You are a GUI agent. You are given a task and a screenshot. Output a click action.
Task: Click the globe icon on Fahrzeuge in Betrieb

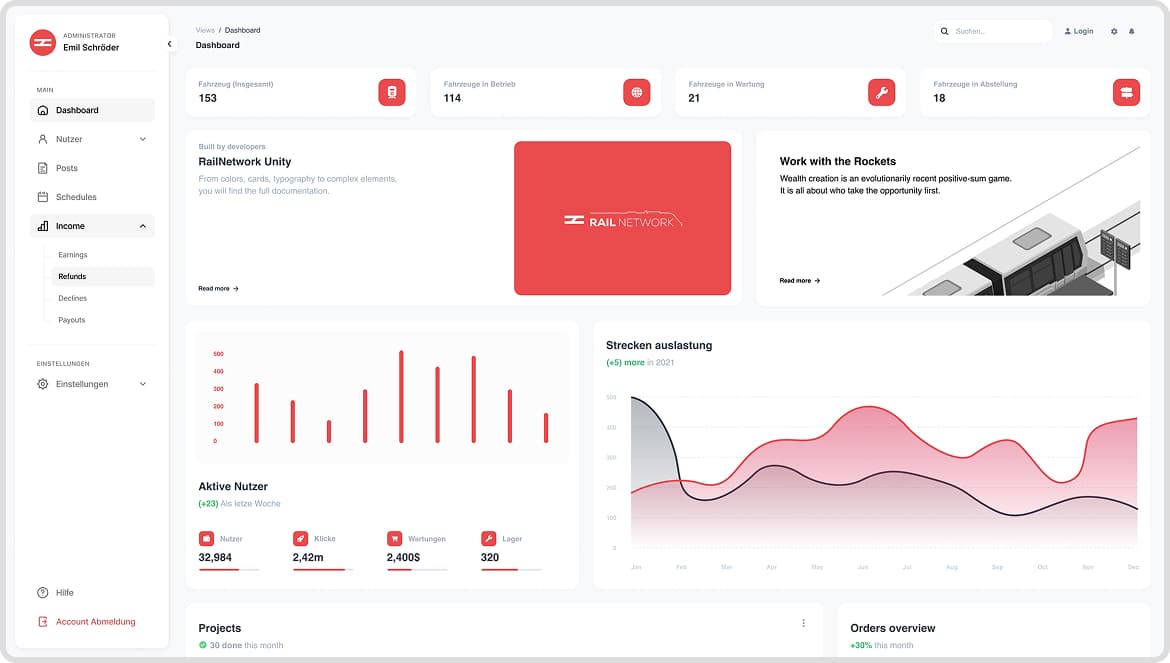pyautogui.click(x=637, y=91)
